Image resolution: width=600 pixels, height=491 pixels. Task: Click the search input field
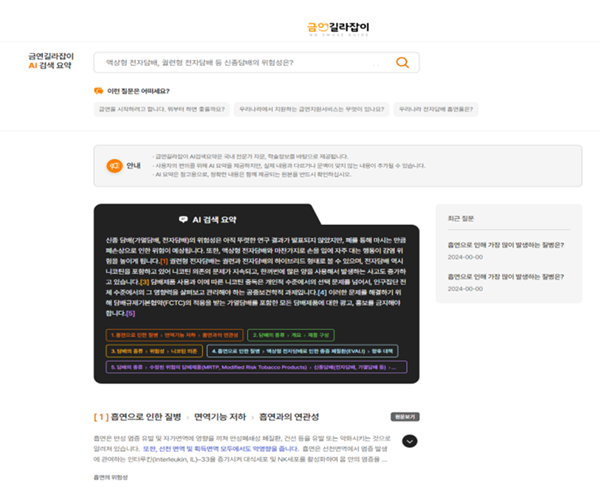coord(240,63)
